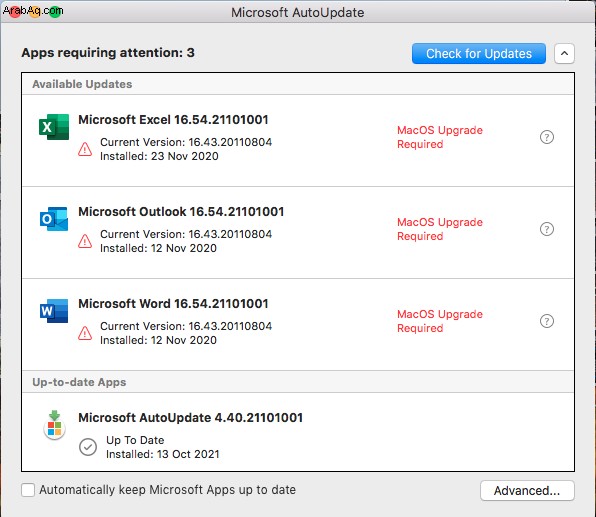Open help for Excel upgrade requirement

[x=547, y=137]
